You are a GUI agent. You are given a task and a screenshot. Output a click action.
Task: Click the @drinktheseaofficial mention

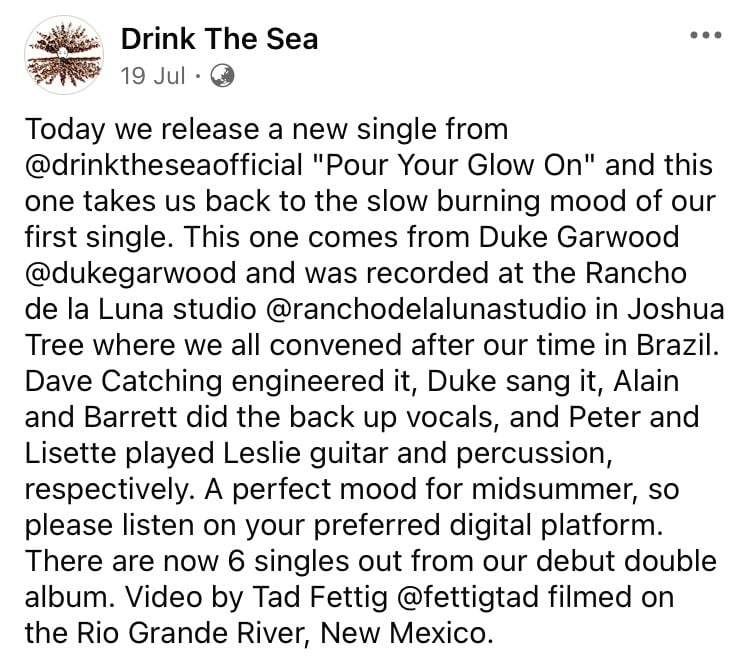(x=164, y=165)
